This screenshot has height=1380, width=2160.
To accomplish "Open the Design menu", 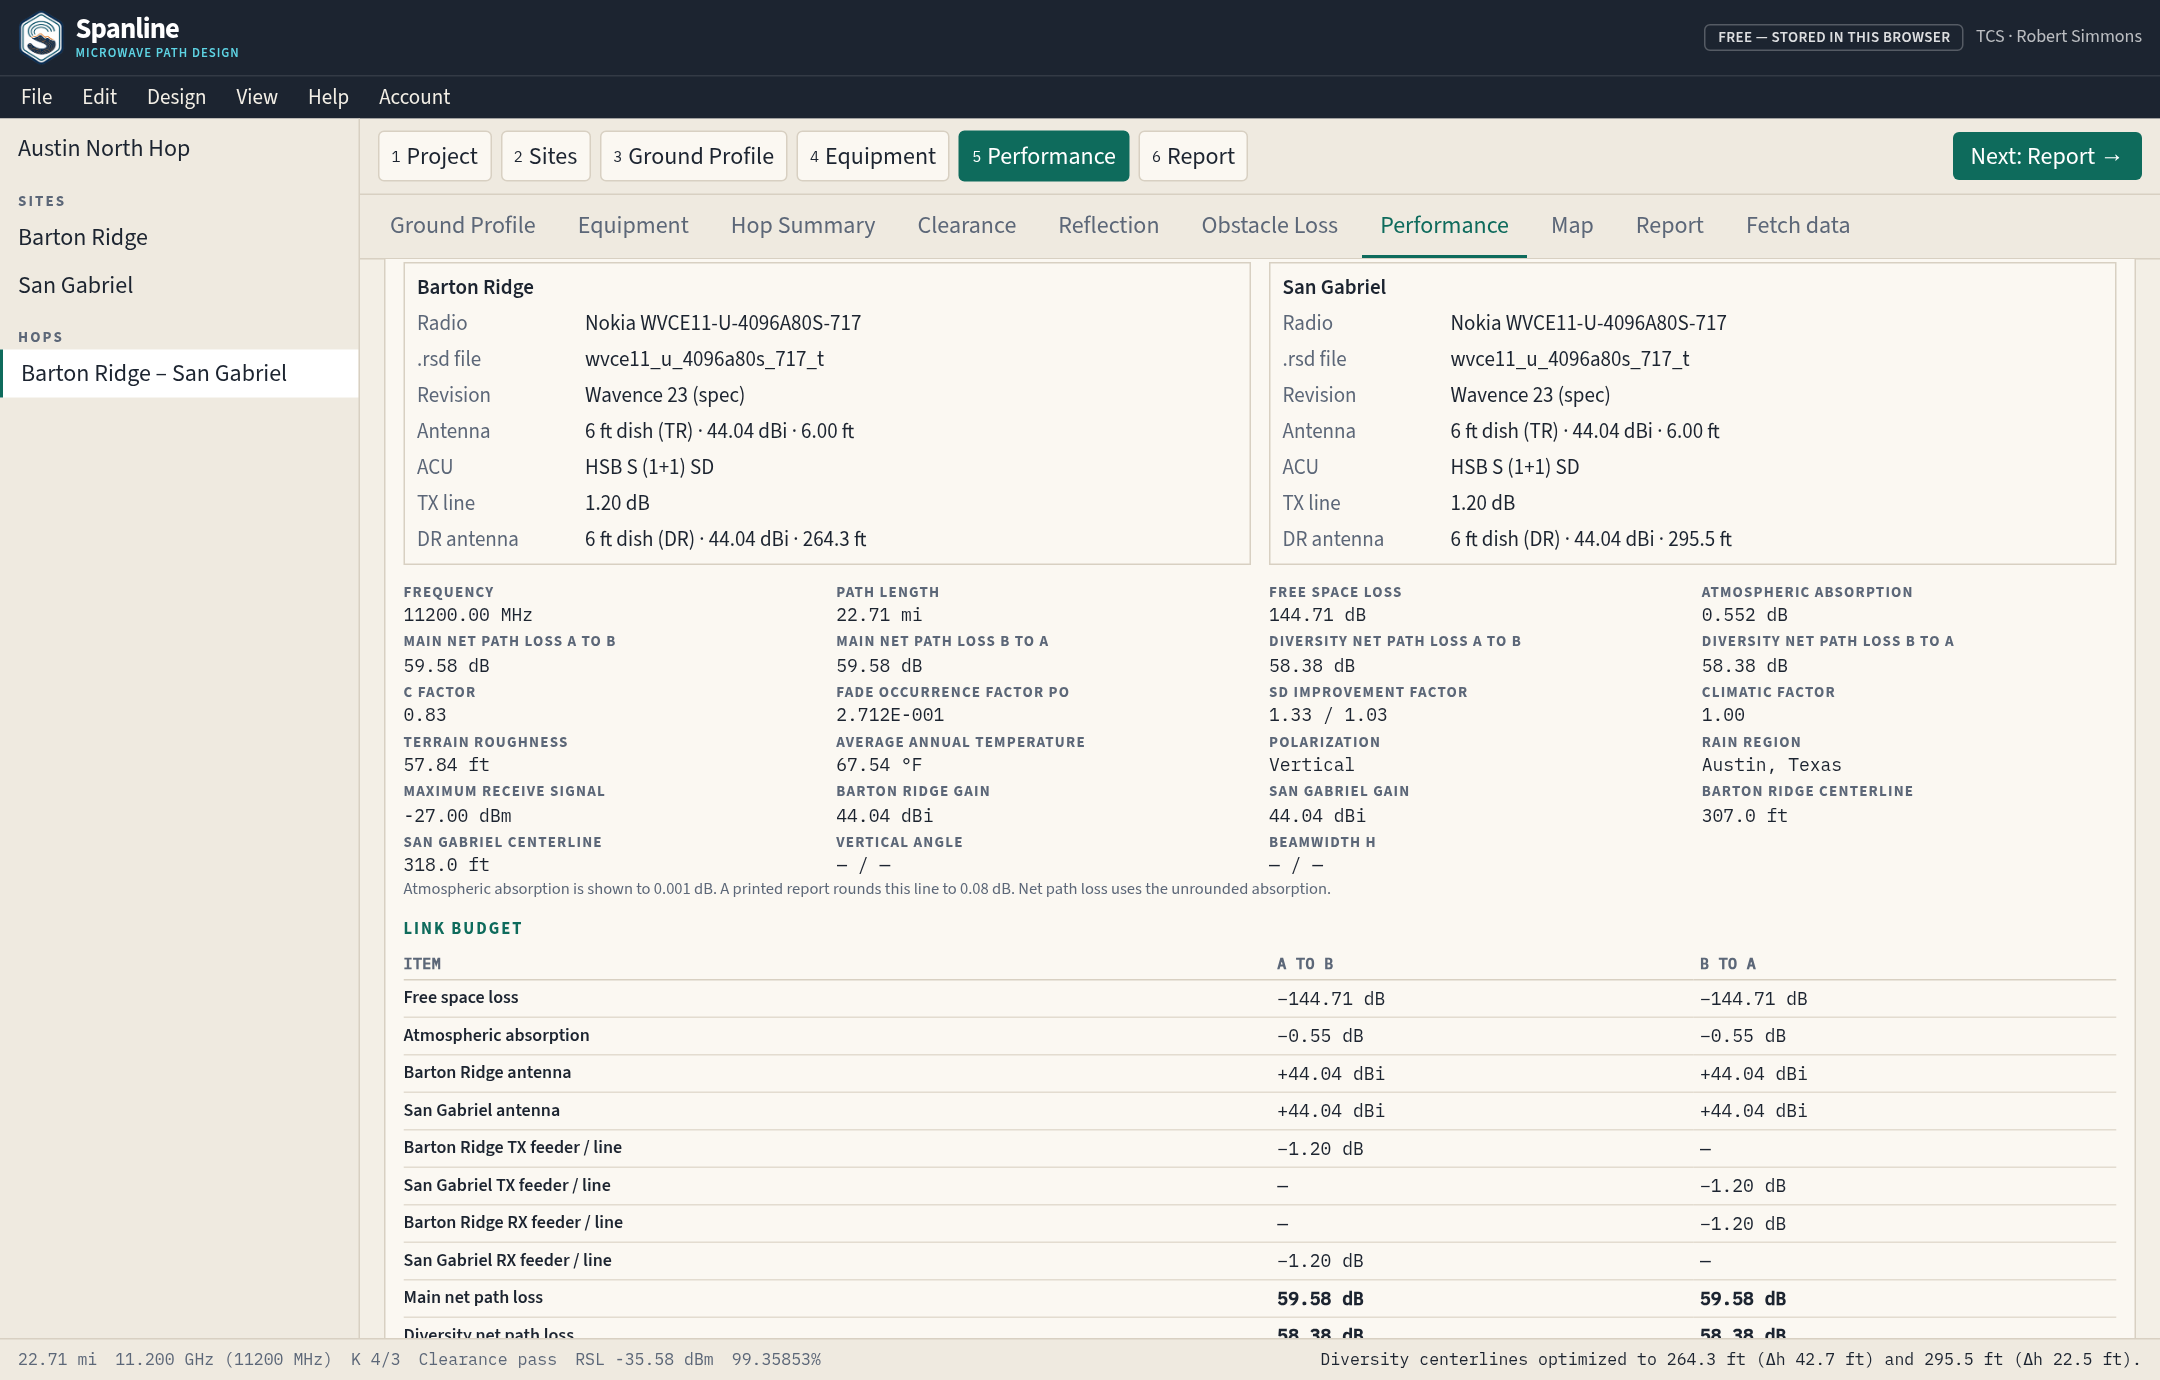I will point(176,97).
